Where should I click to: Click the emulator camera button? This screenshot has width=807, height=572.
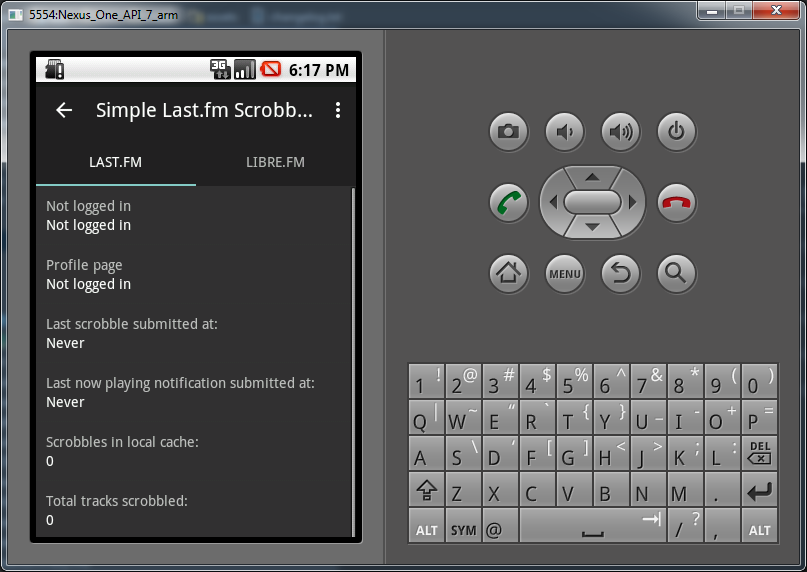coord(508,132)
